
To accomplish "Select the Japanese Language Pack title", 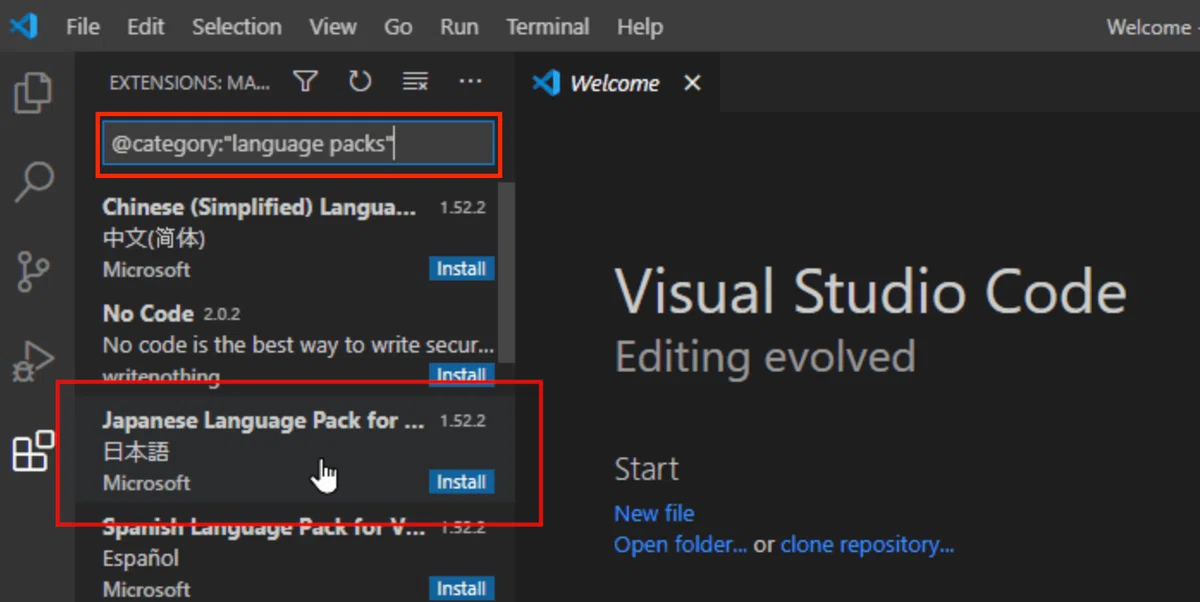I will (263, 421).
